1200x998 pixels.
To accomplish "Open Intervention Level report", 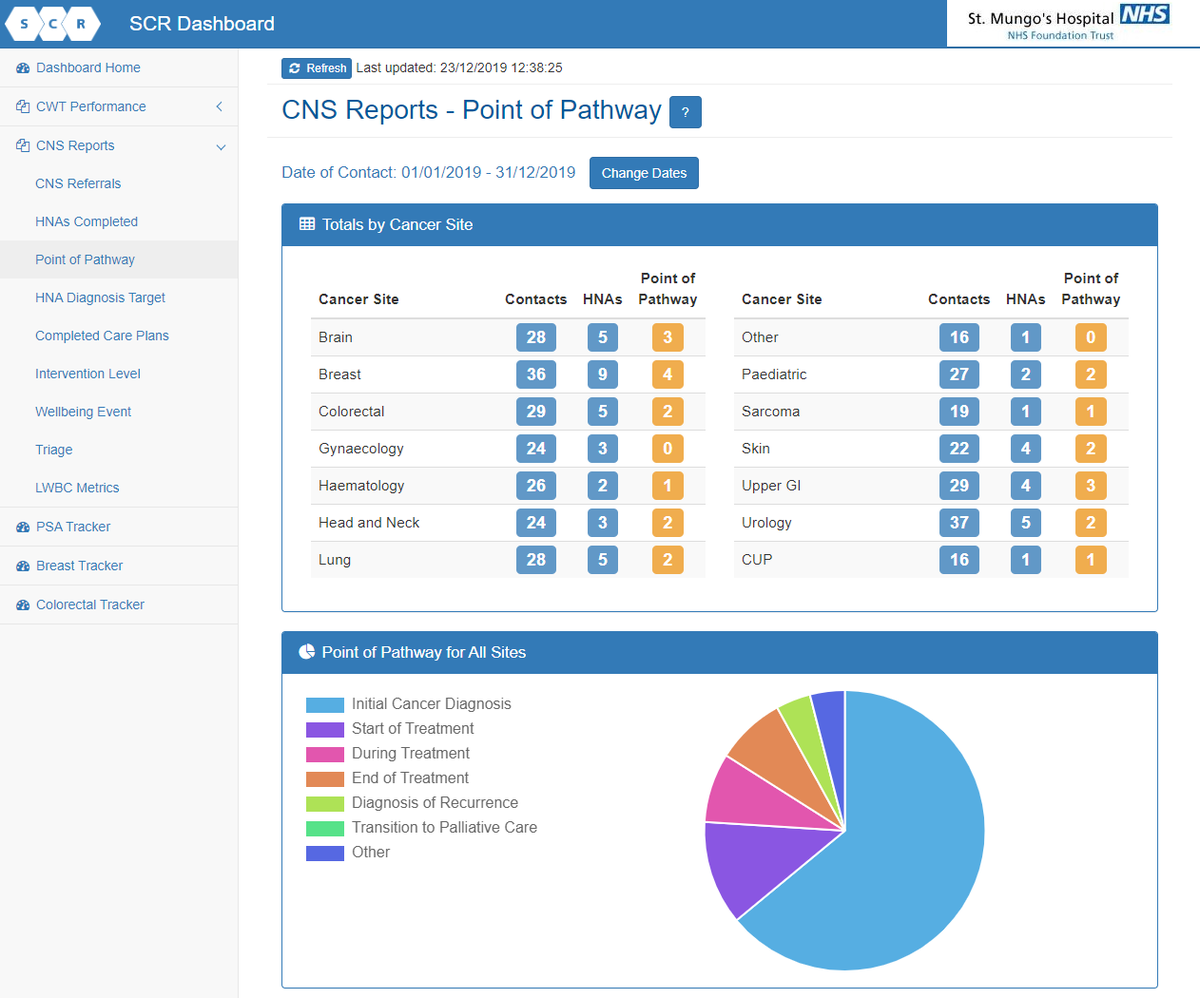I will [x=88, y=374].
